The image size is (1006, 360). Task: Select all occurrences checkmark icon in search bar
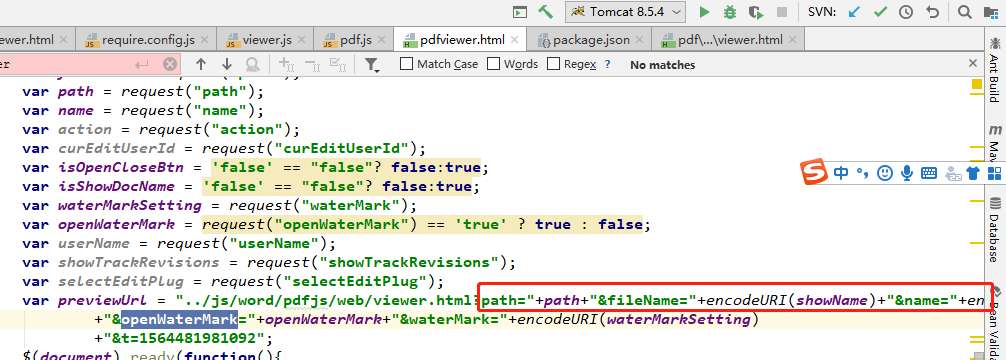click(338, 64)
